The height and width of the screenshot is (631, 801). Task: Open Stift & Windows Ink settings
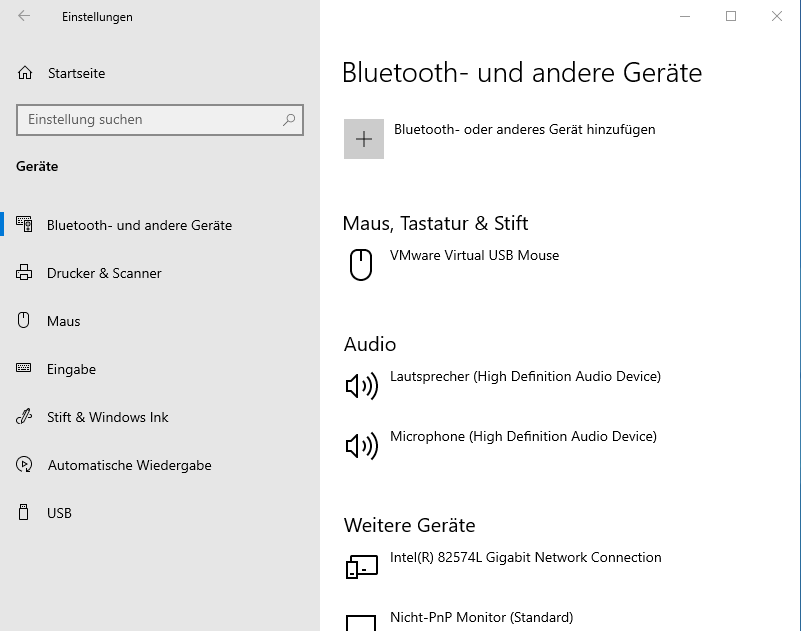107,417
